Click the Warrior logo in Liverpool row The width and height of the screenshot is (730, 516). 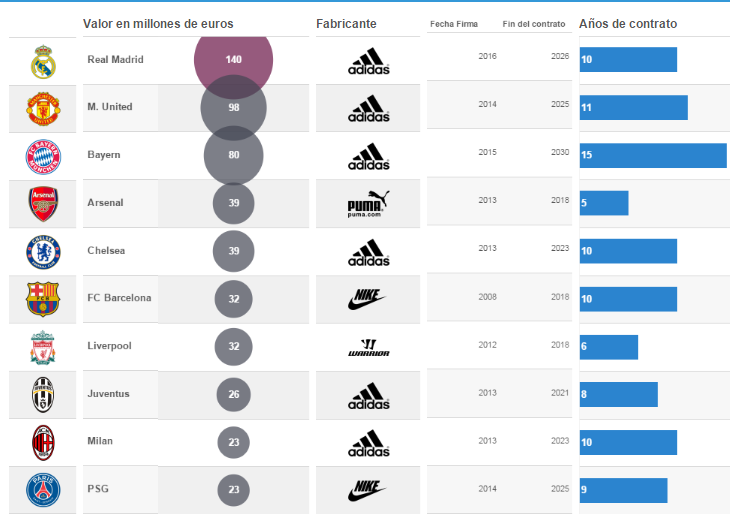coord(368,347)
